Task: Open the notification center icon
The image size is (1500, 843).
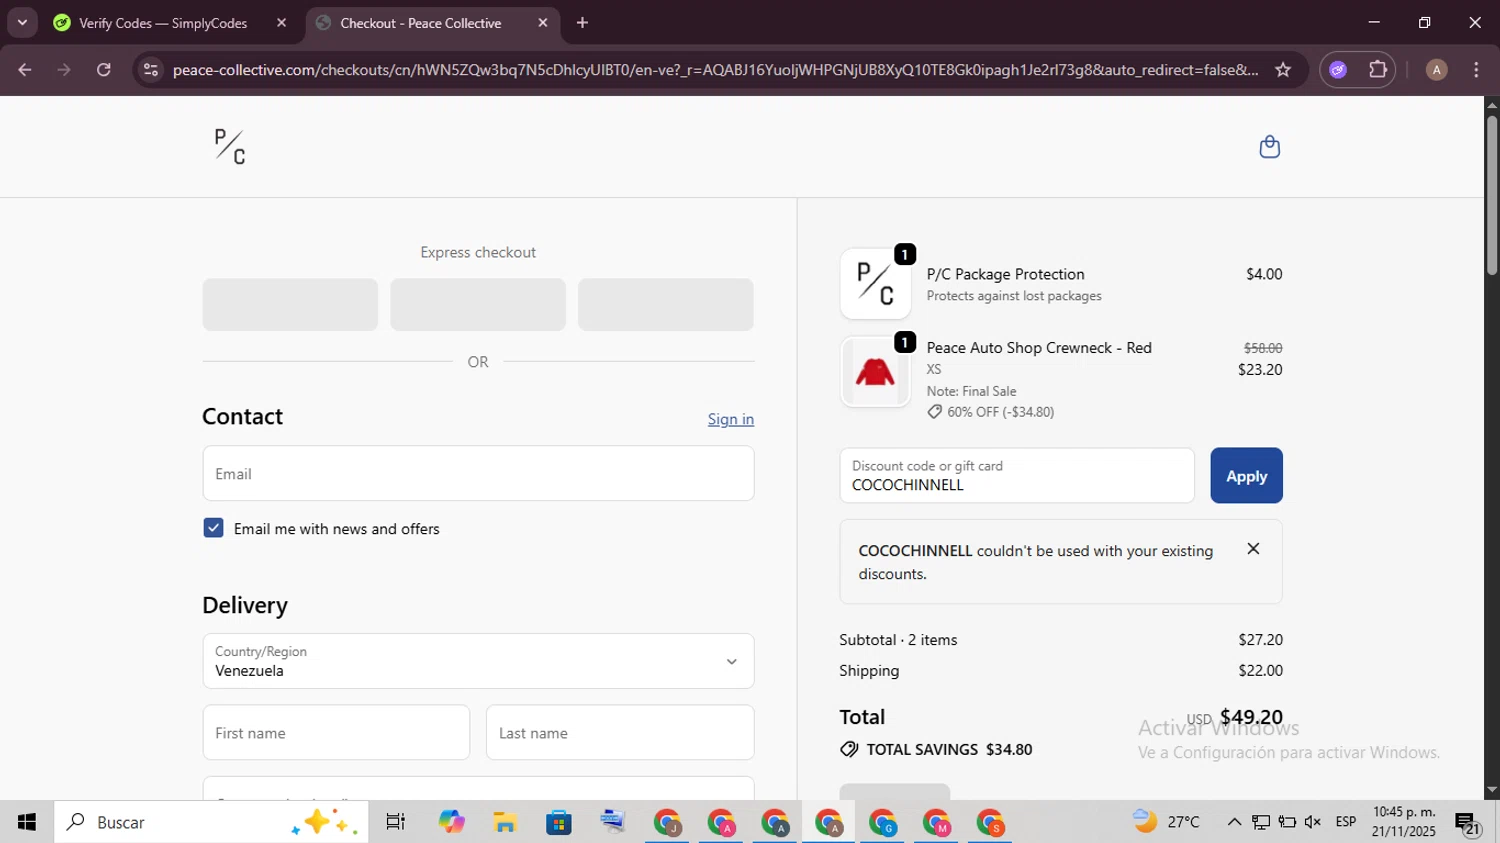Action: click(1467, 823)
